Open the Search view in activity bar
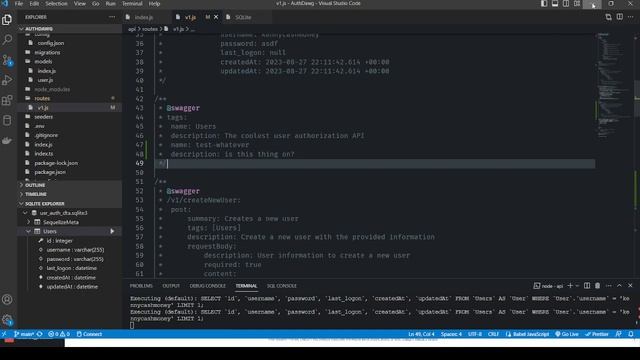This screenshot has width=640, height=360. click(7, 40)
